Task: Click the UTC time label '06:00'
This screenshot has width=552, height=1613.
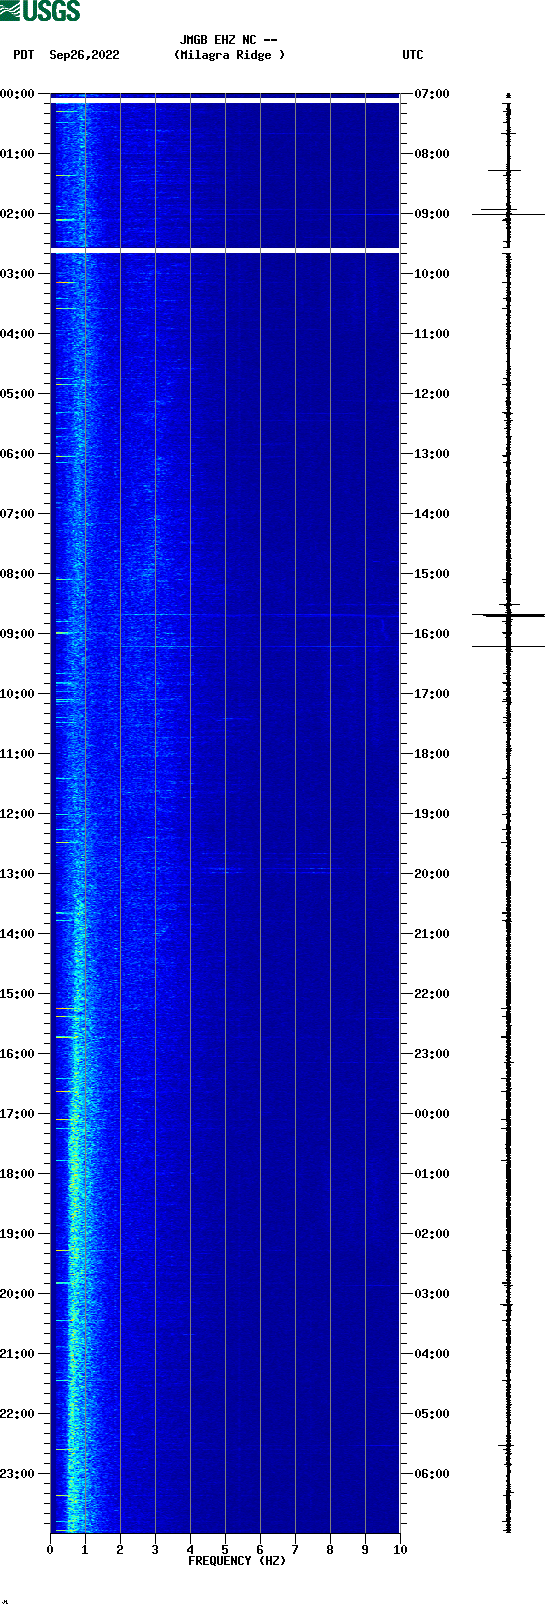Action: (432, 1474)
